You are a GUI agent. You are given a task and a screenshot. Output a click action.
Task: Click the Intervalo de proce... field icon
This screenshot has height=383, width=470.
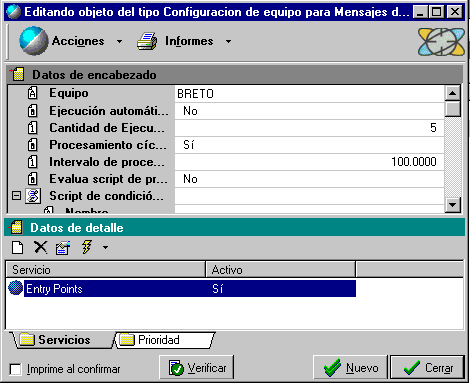(x=32, y=162)
